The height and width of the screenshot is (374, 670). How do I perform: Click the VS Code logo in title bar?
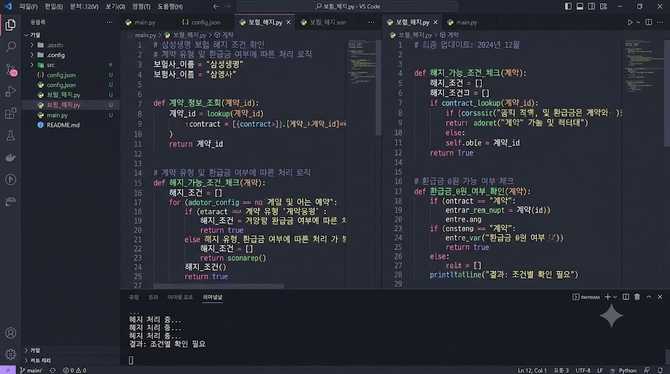click(8, 6)
